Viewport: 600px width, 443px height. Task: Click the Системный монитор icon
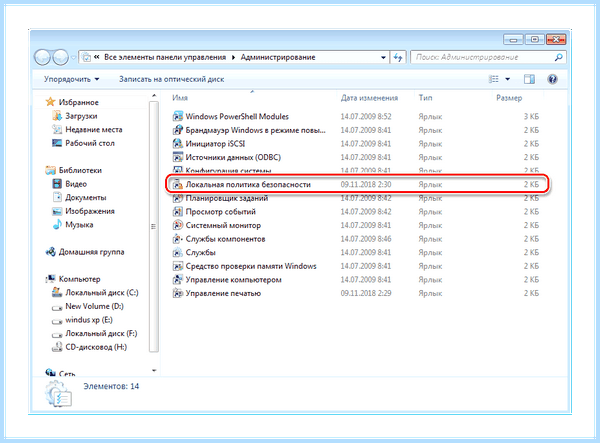point(178,225)
